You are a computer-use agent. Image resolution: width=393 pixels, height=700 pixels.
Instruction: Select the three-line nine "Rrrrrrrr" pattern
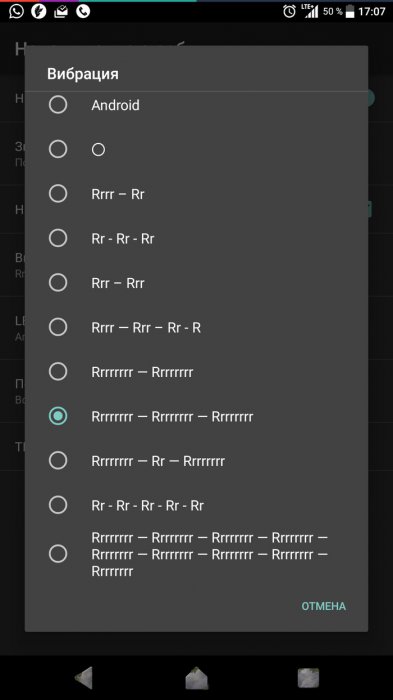(x=196, y=554)
